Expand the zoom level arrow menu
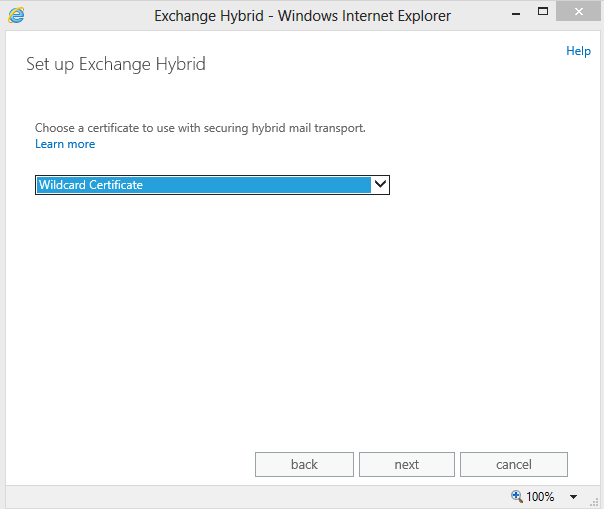Viewport: 604px width, 509px height. pyautogui.click(x=573, y=497)
